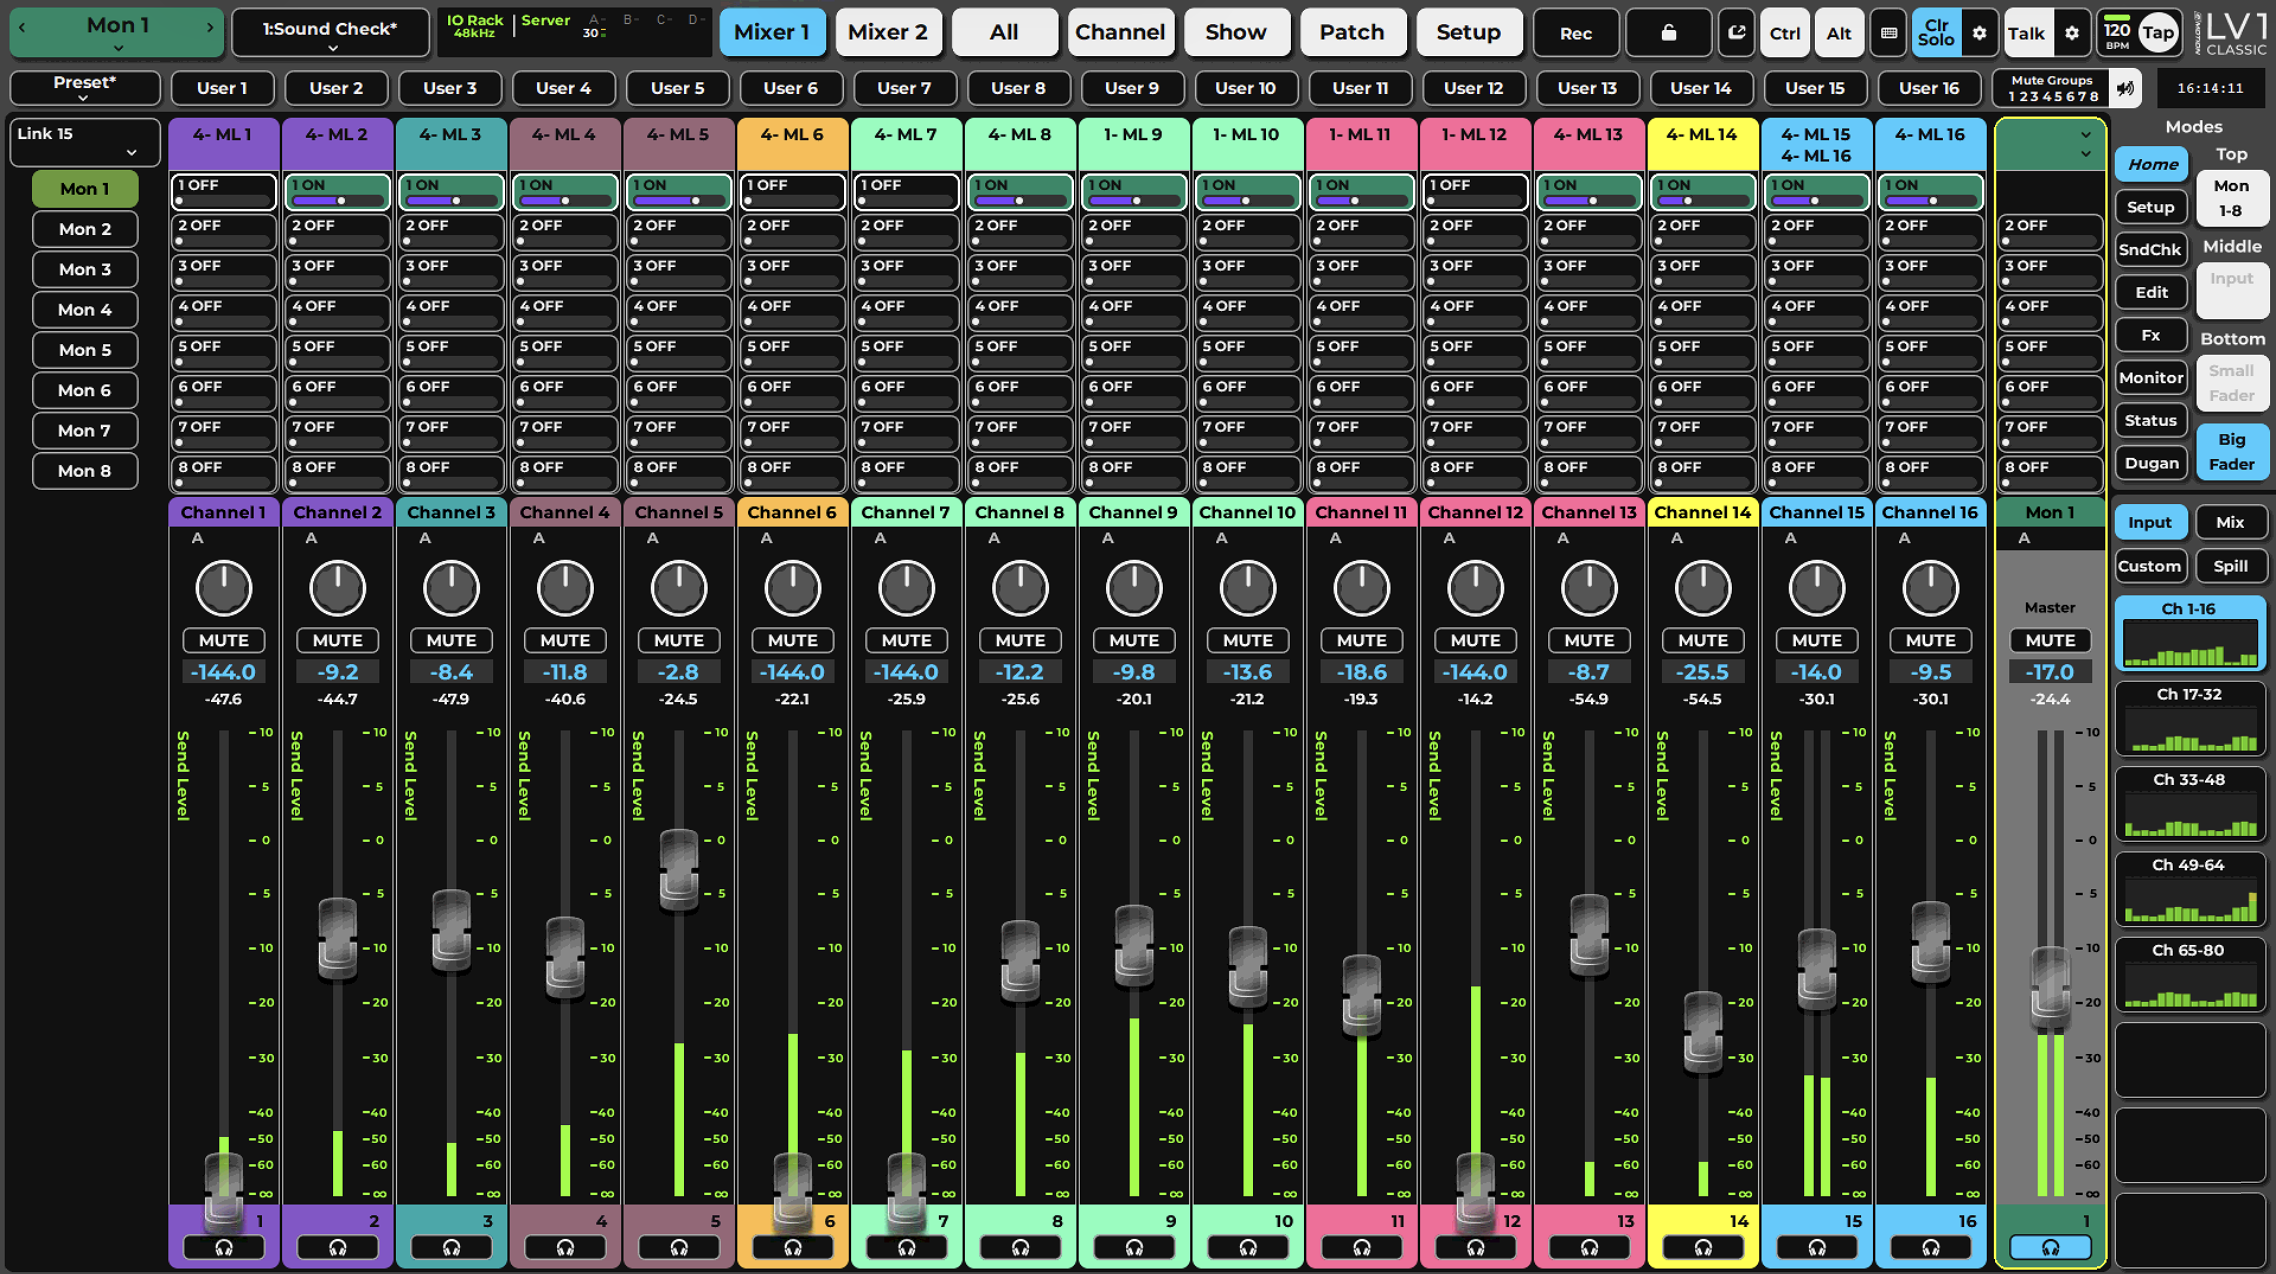Switch to Mixer 1 tab
The height and width of the screenshot is (1274, 2276).
[772, 32]
